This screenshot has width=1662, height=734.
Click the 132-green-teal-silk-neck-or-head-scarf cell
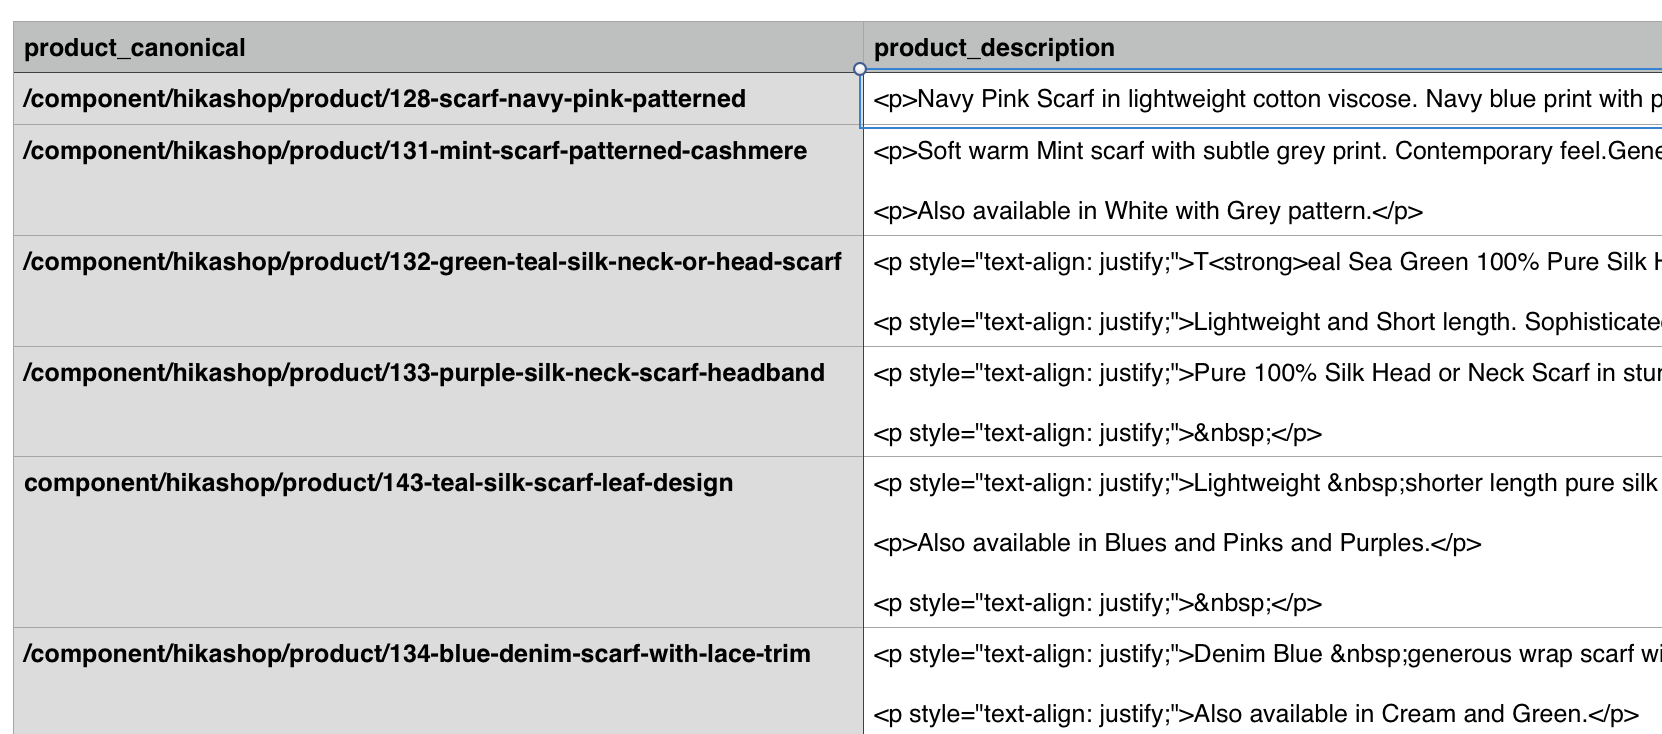[432, 262]
